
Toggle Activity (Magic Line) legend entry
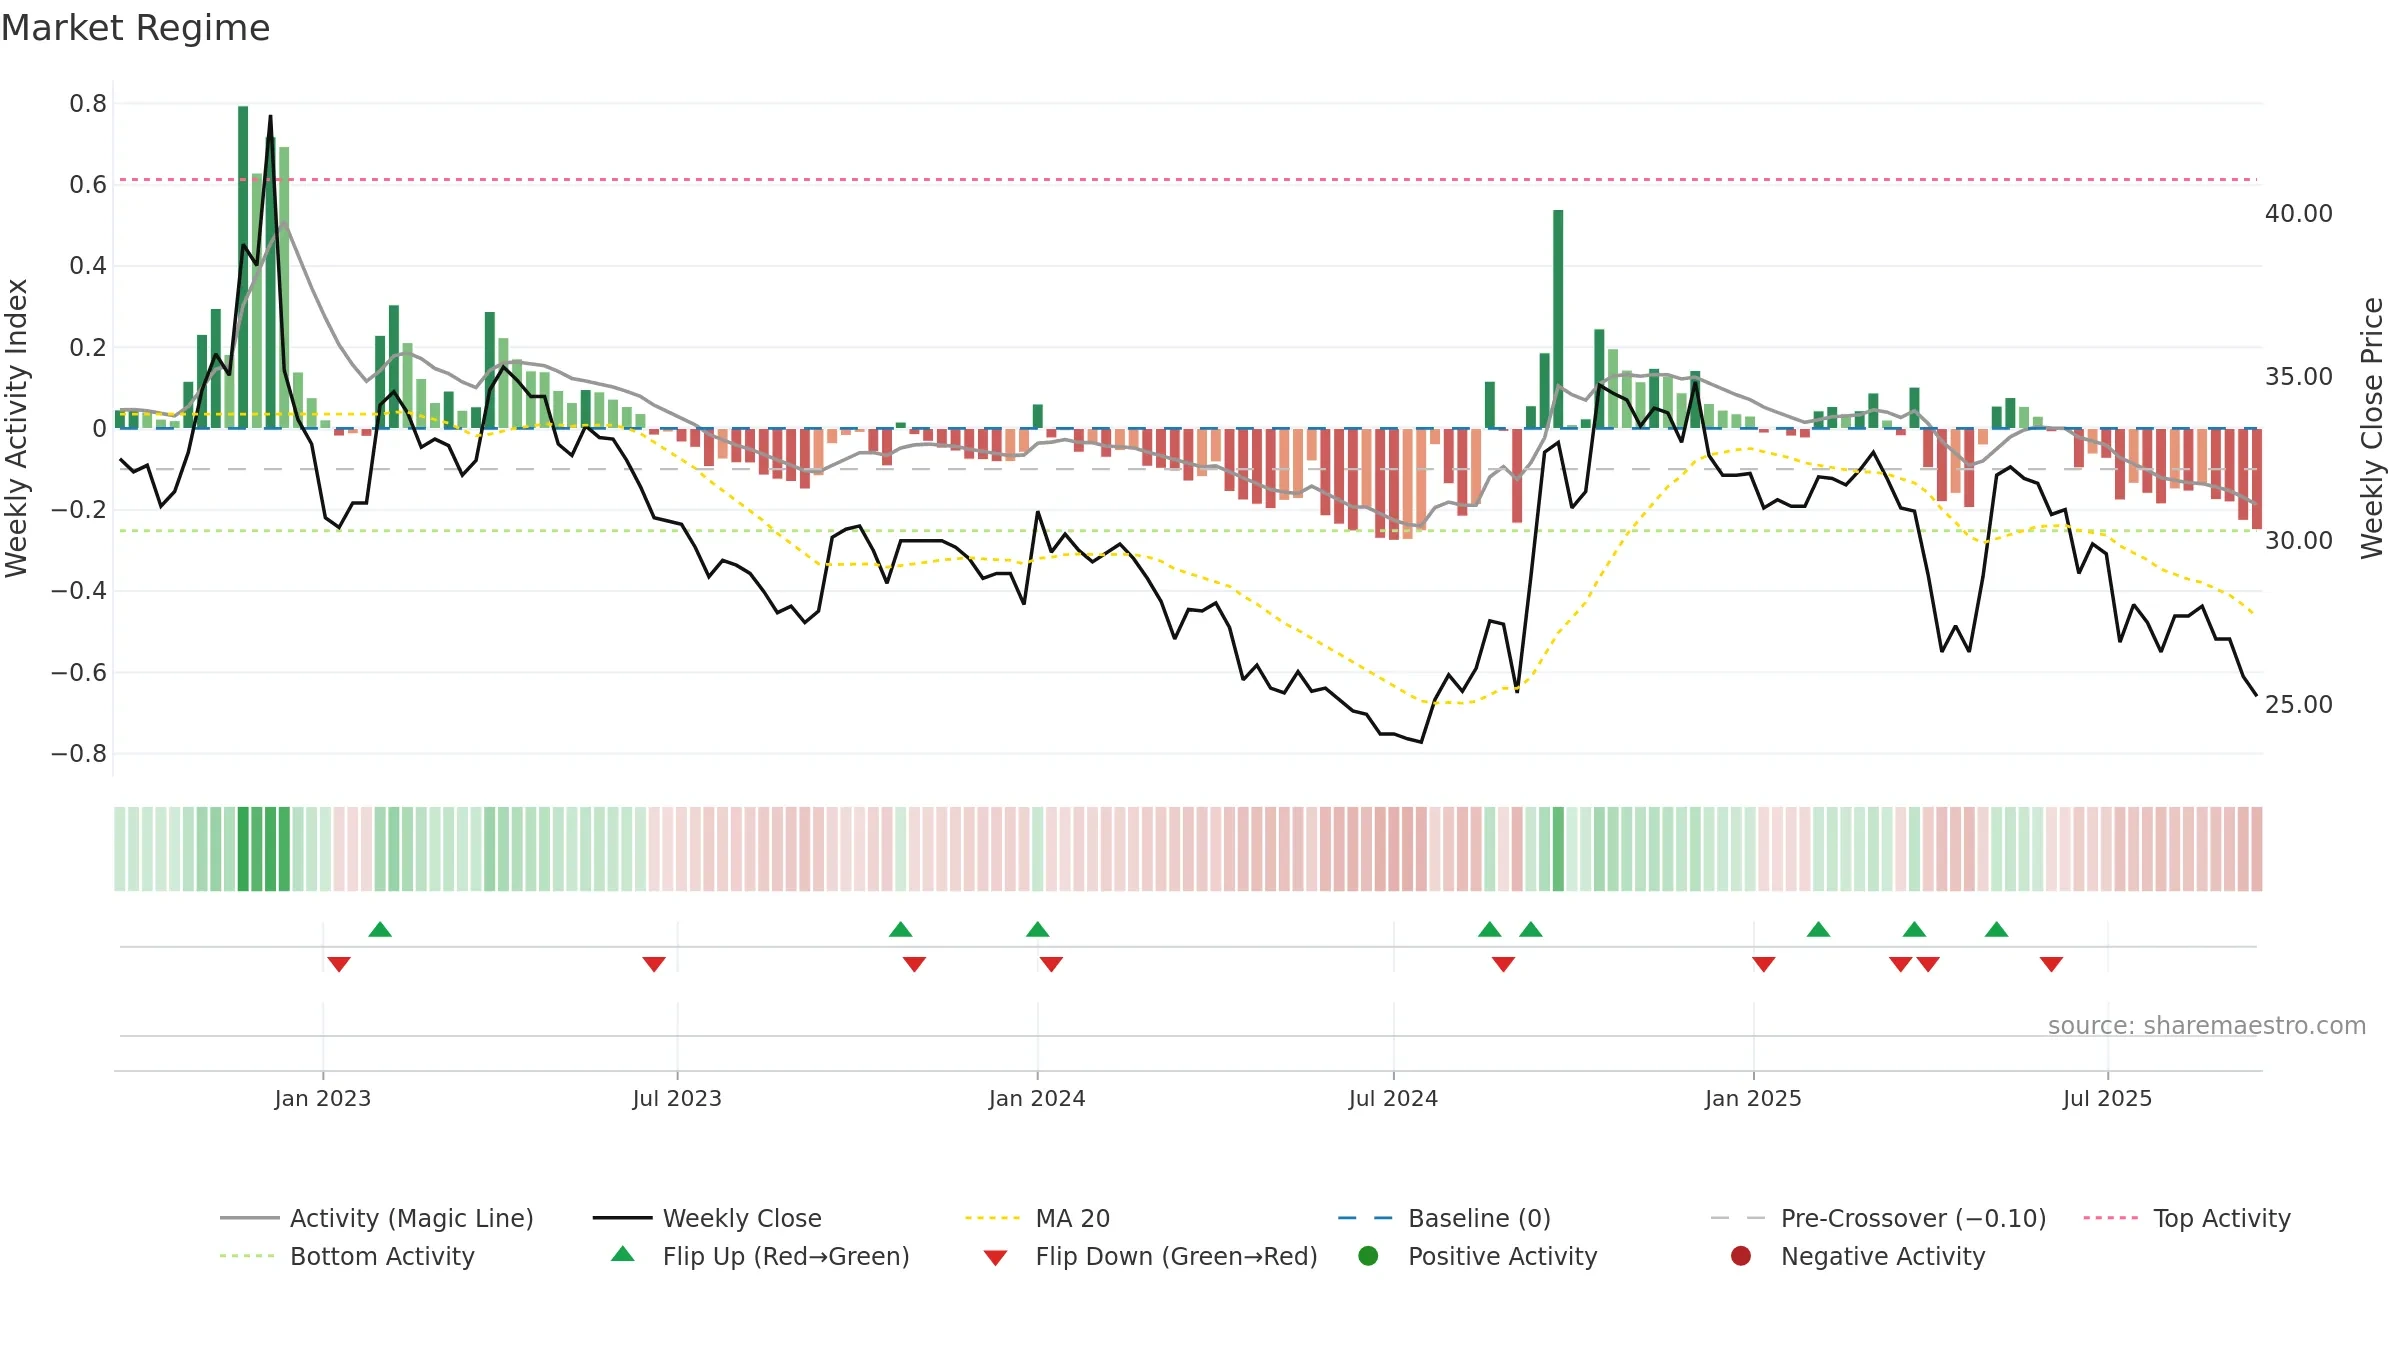[x=377, y=1218]
